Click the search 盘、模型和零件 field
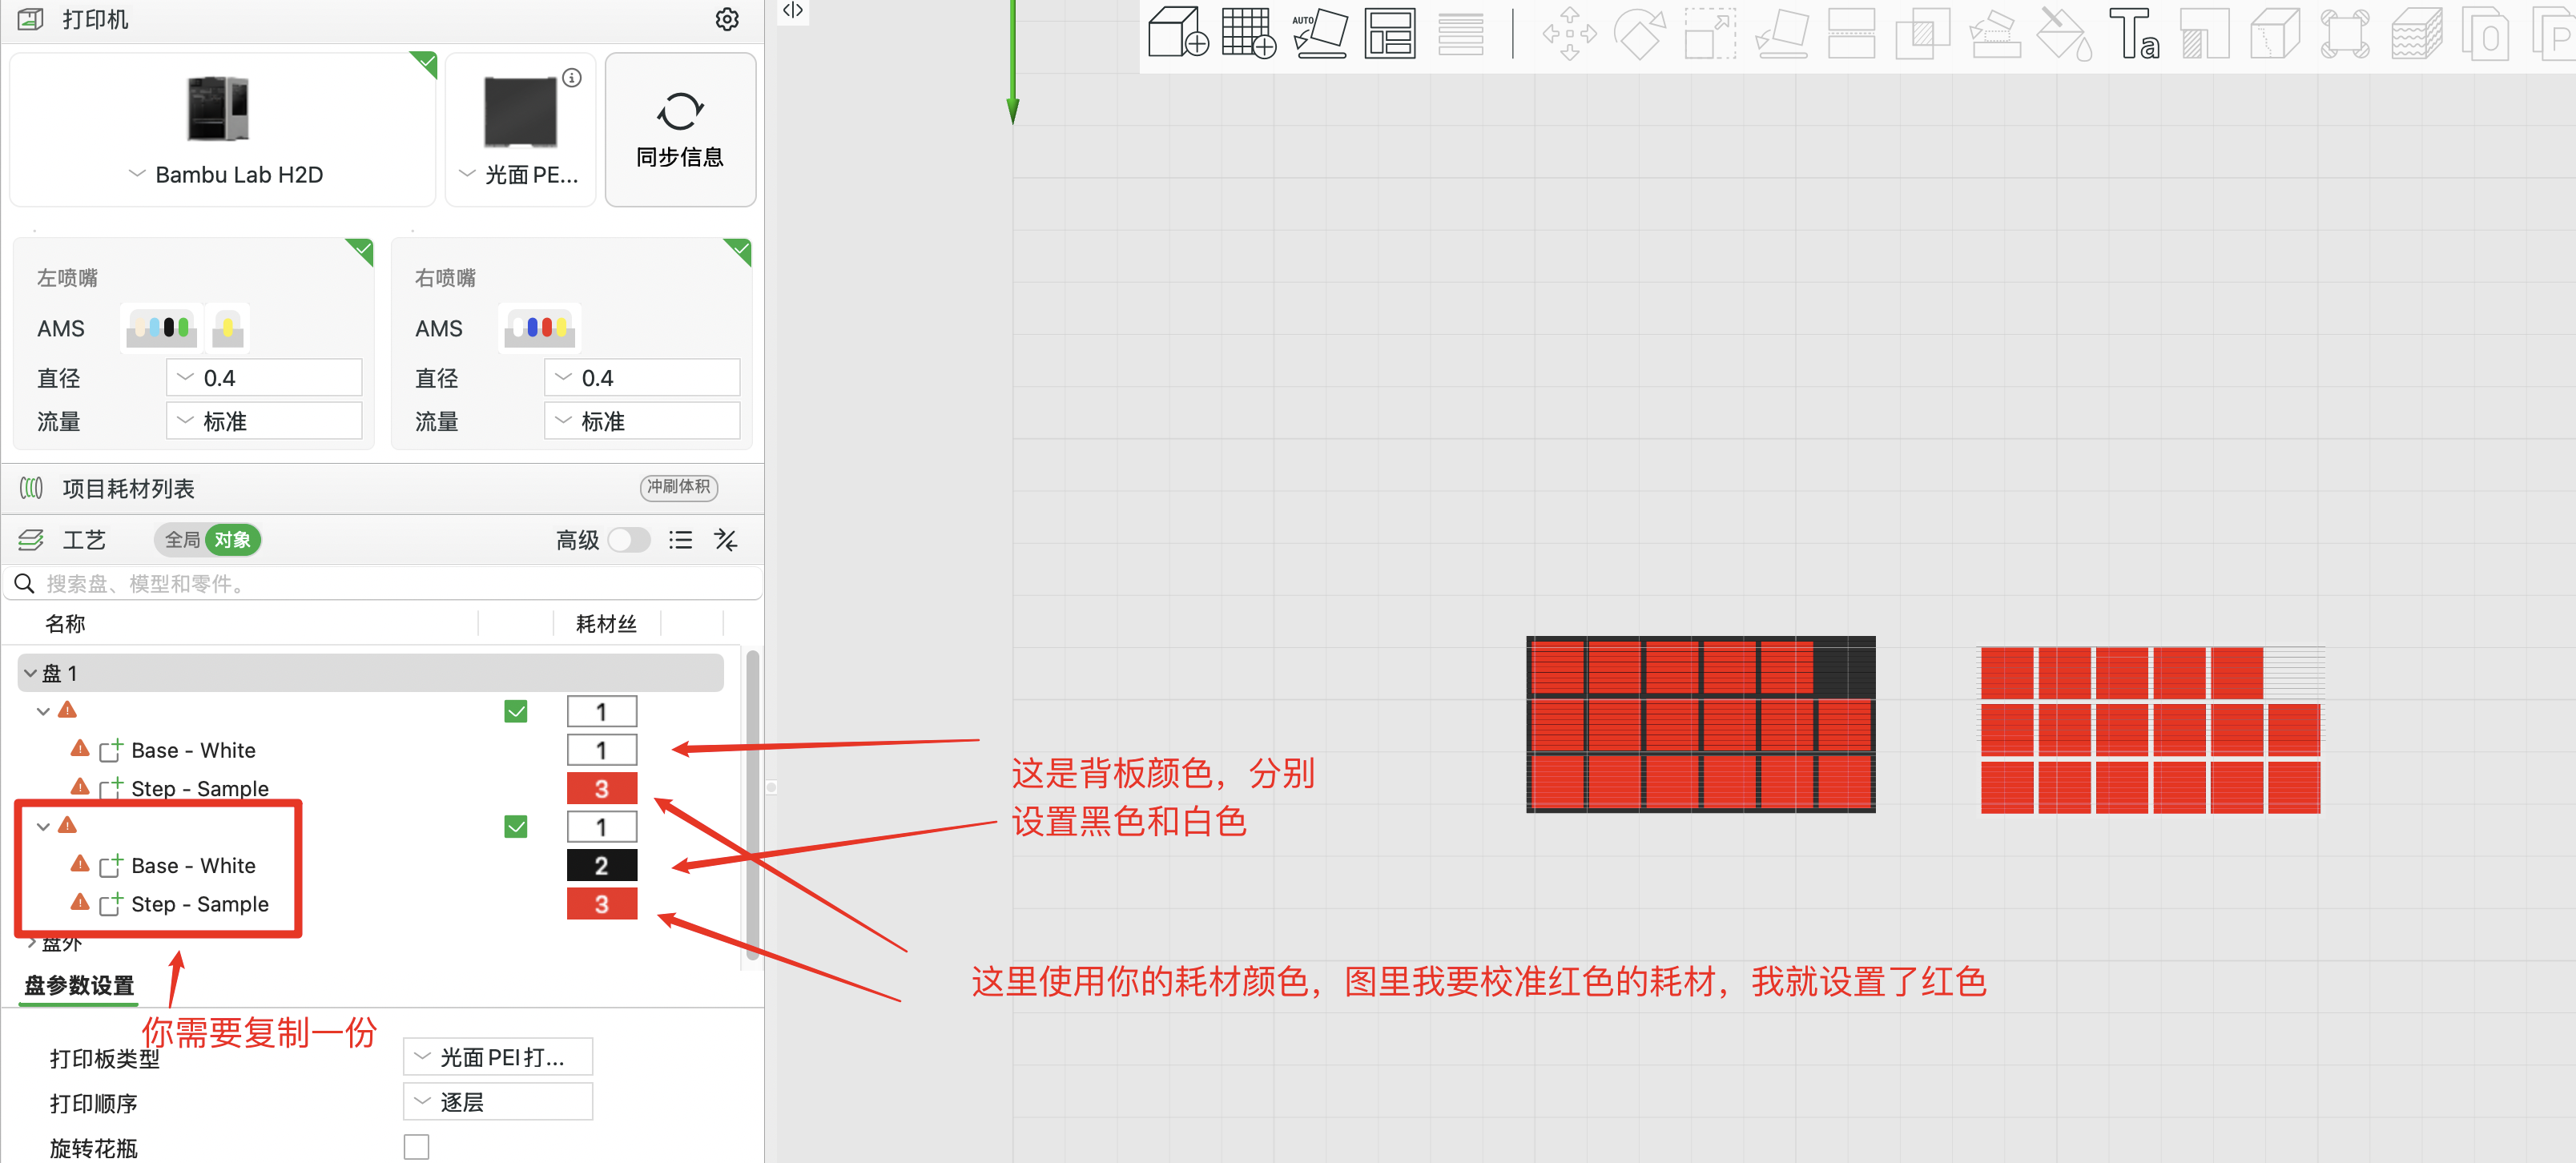The width and height of the screenshot is (2576, 1163). click(x=383, y=584)
